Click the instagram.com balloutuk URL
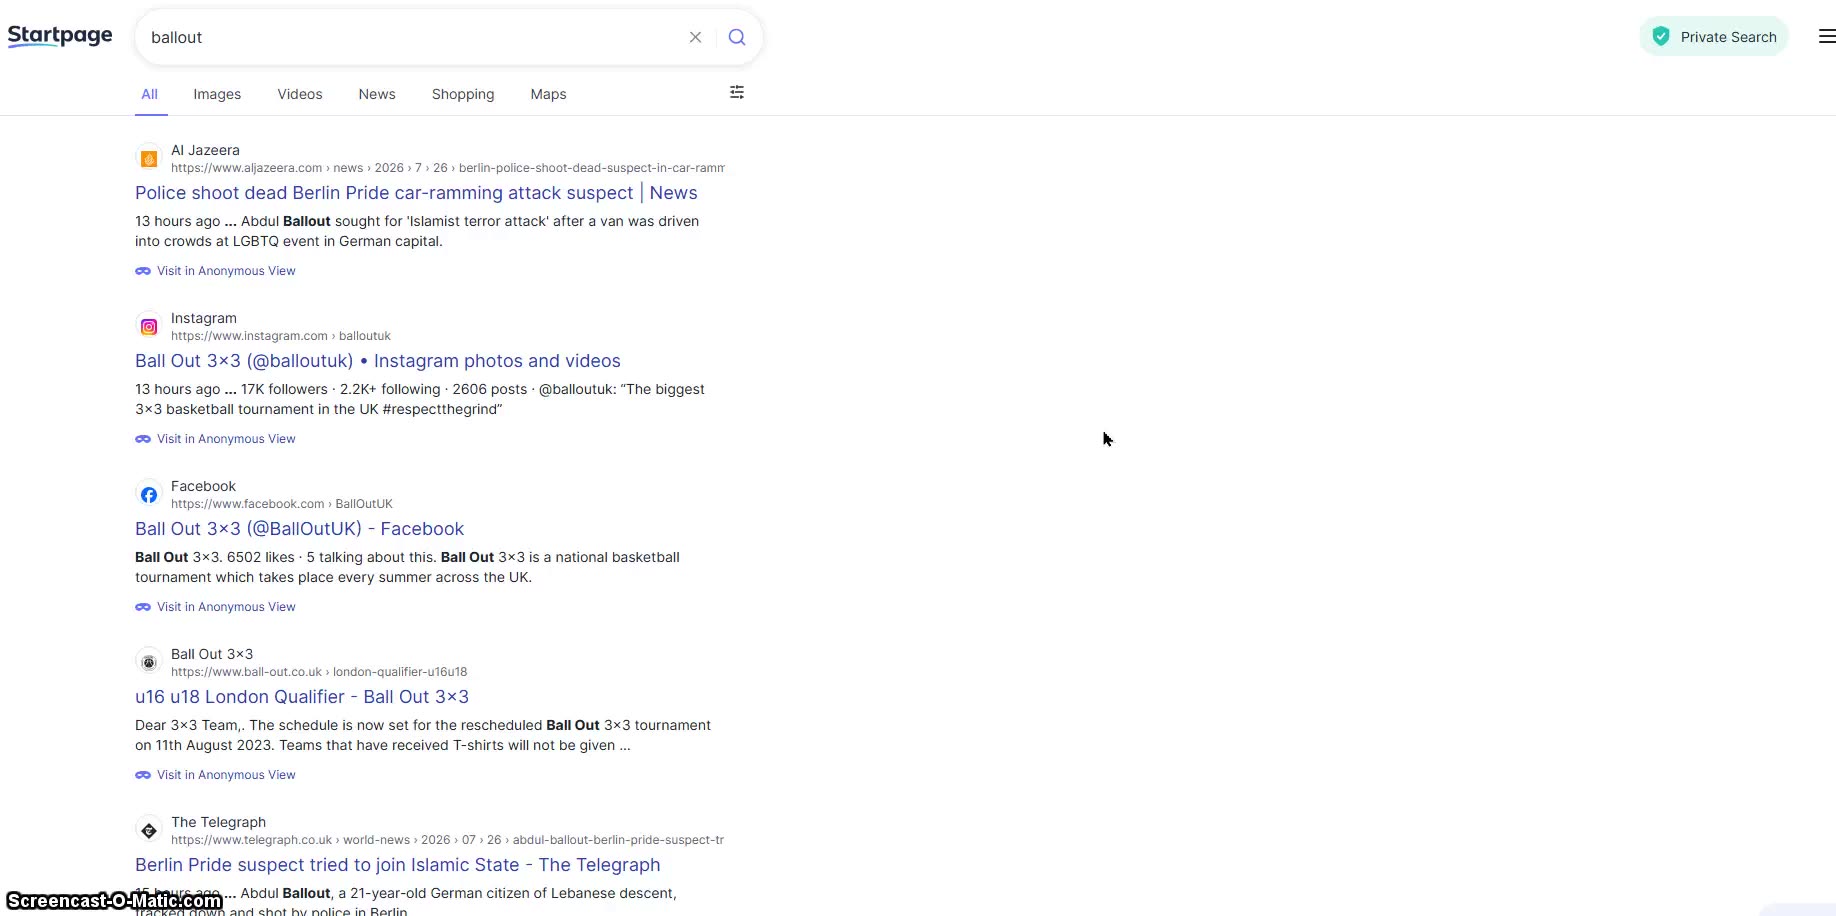 (x=281, y=336)
